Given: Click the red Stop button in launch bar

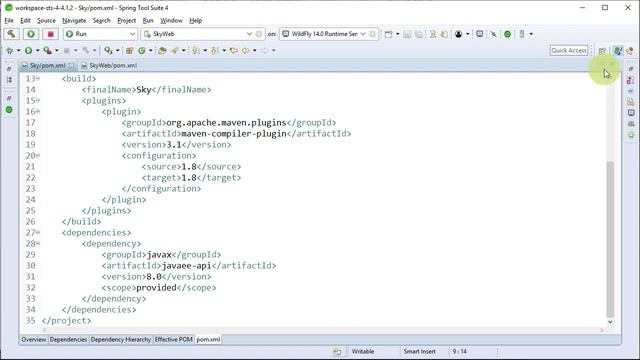Looking at the screenshot, I should (x=51, y=34).
